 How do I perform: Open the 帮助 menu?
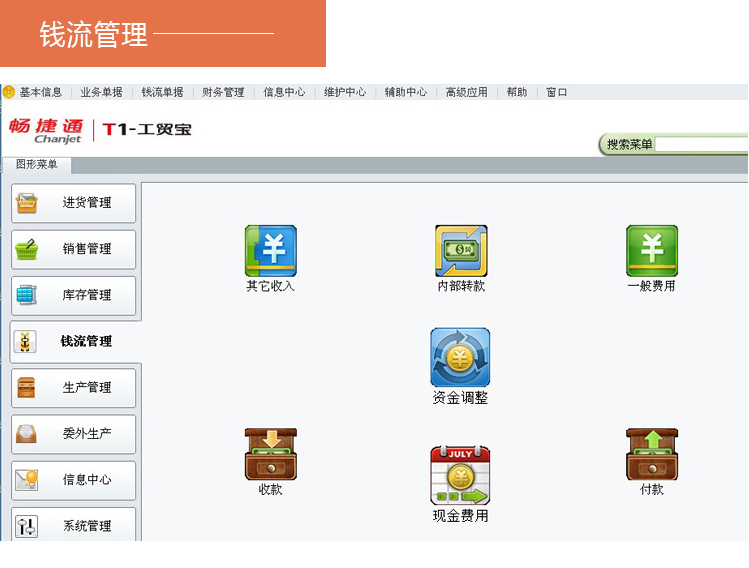click(517, 92)
